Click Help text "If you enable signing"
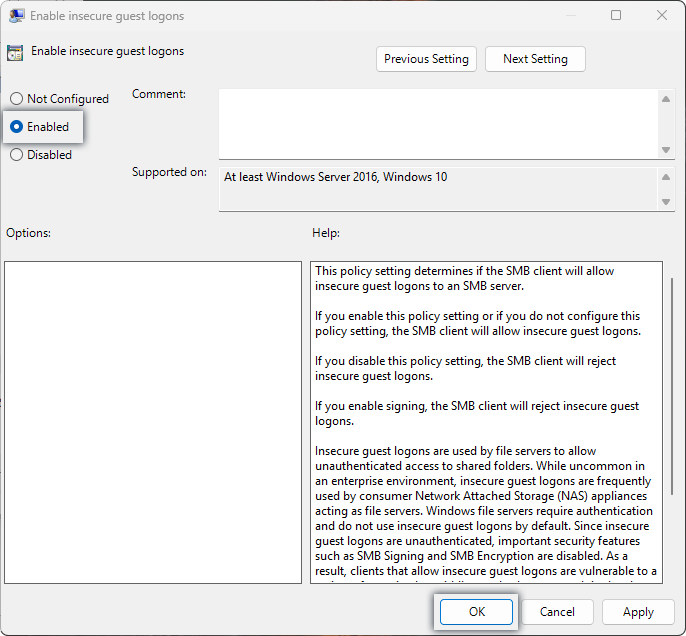Image resolution: width=686 pixels, height=636 pixels. tap(477, 413)
